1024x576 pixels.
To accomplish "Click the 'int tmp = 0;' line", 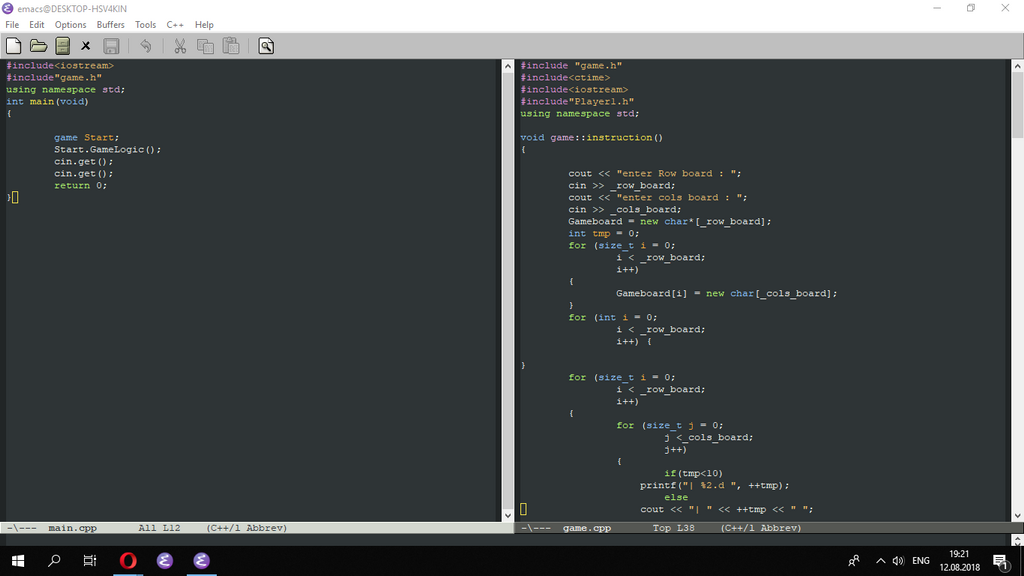I will pos(603,234).
